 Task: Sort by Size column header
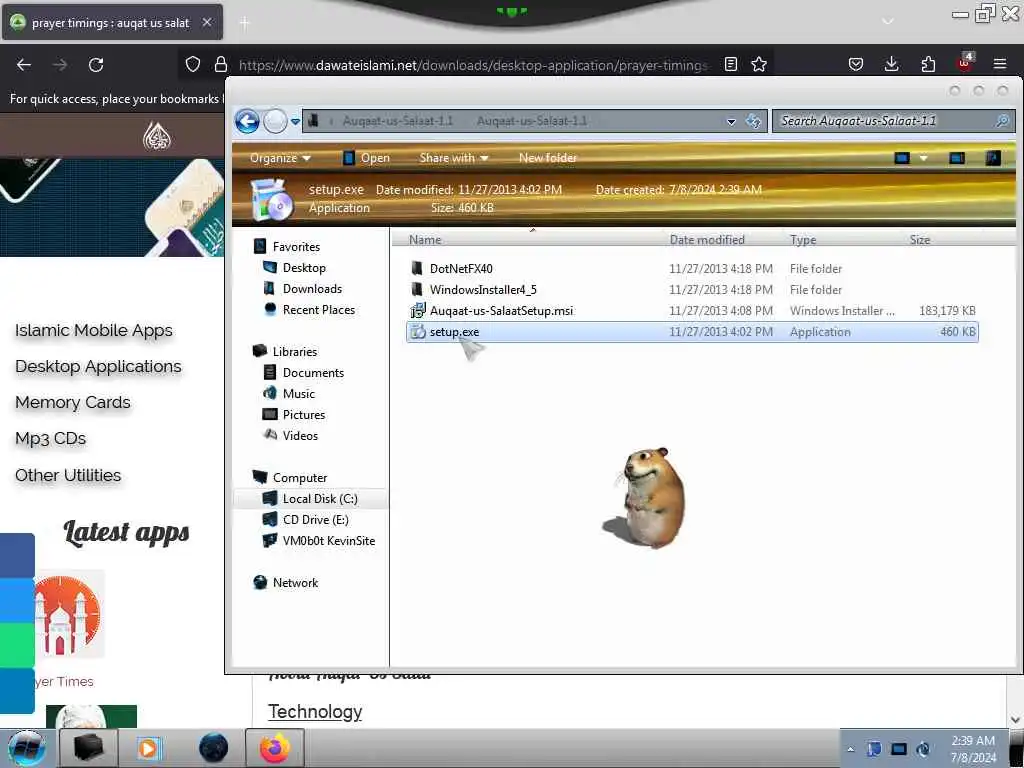click(920, 240)
